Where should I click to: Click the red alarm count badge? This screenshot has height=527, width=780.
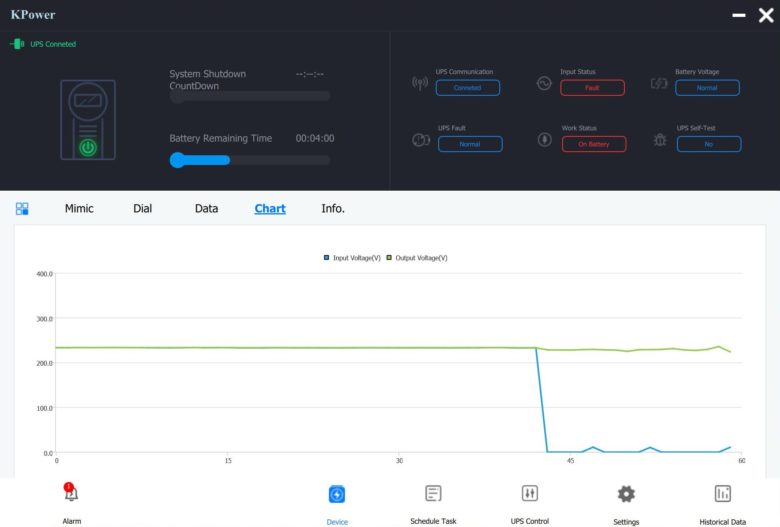pyautogui.click(x=69, y=487)
